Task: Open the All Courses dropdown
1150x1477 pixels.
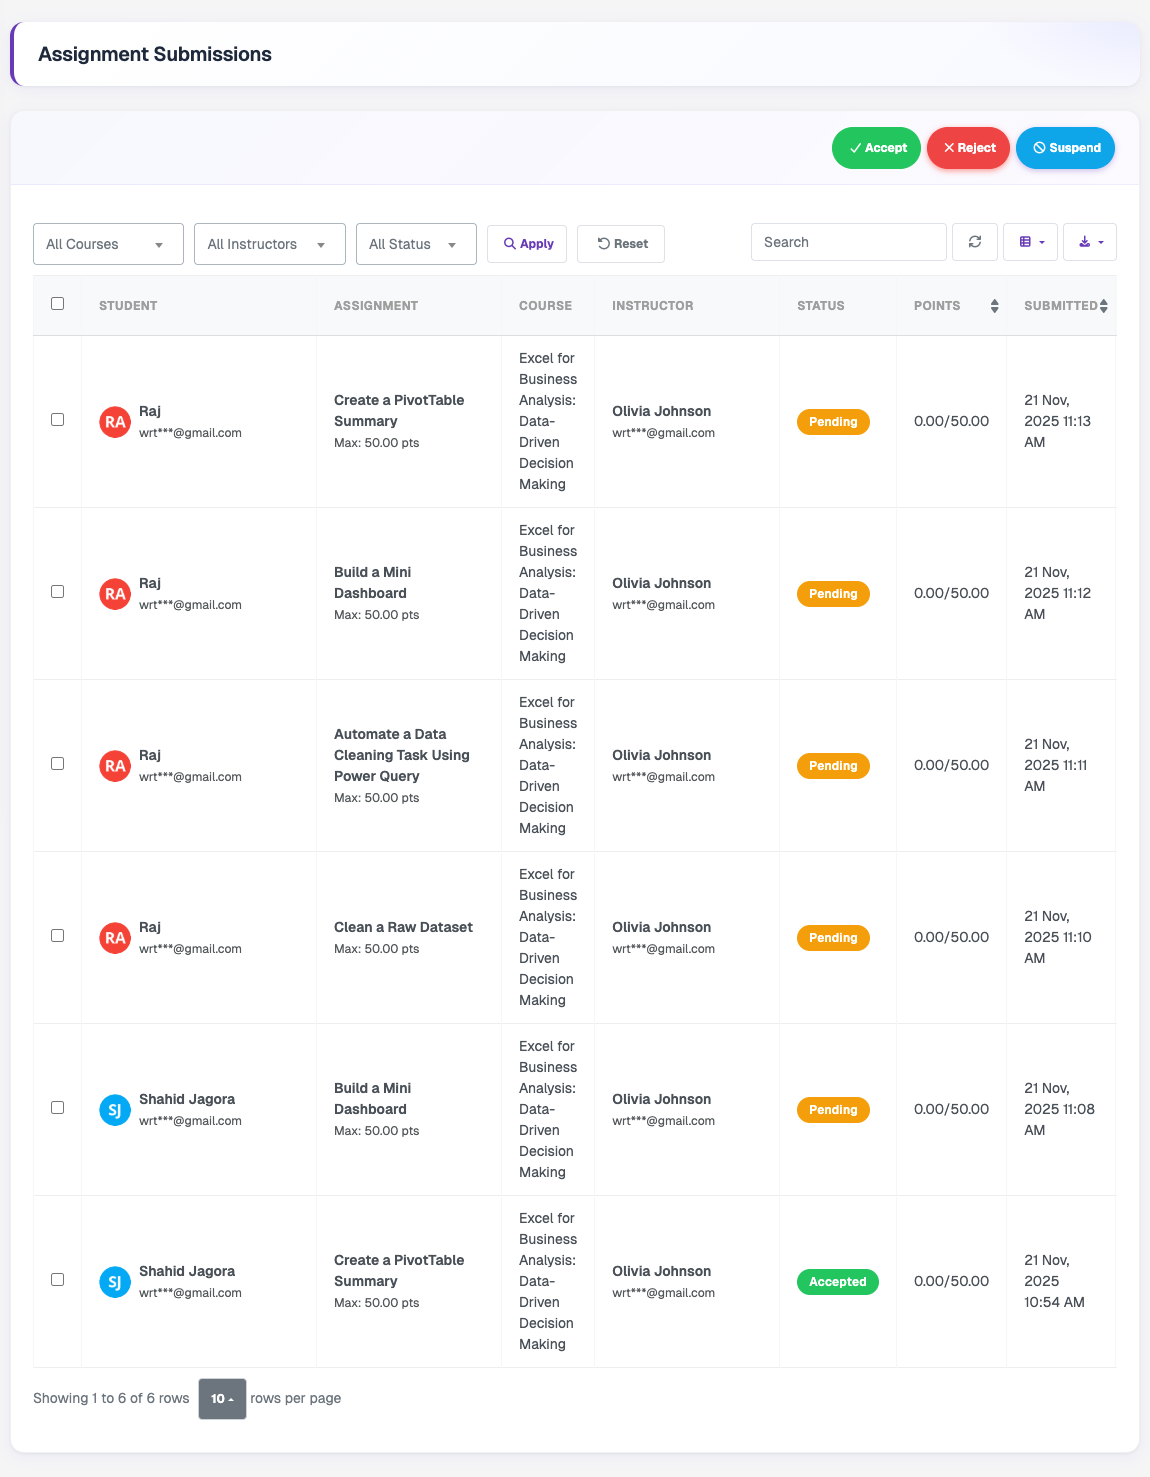Action: tap(108, 244)
